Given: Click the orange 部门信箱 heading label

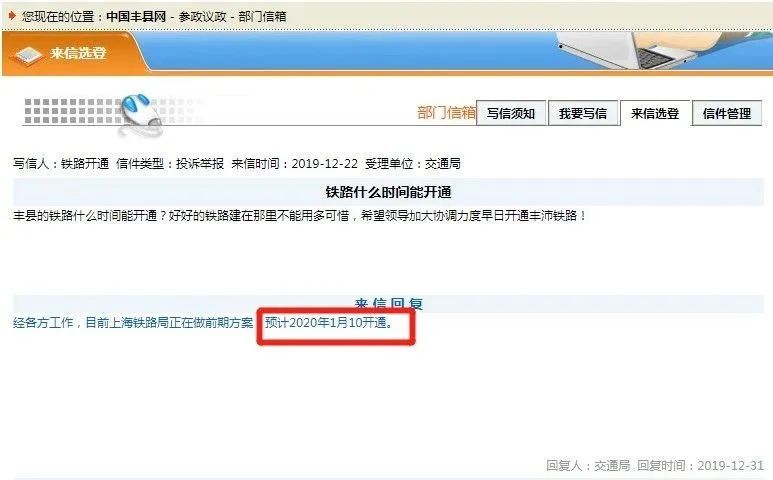Looking at the screenshot, I should pyautogui.click(x=446, y=113).
